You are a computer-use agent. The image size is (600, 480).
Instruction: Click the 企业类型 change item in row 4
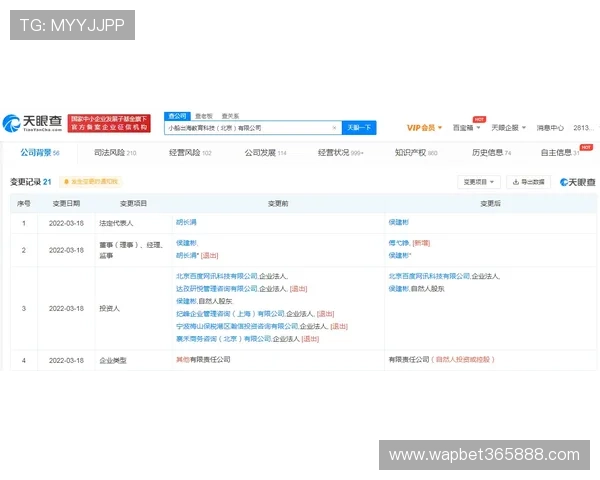click(113, 361)
